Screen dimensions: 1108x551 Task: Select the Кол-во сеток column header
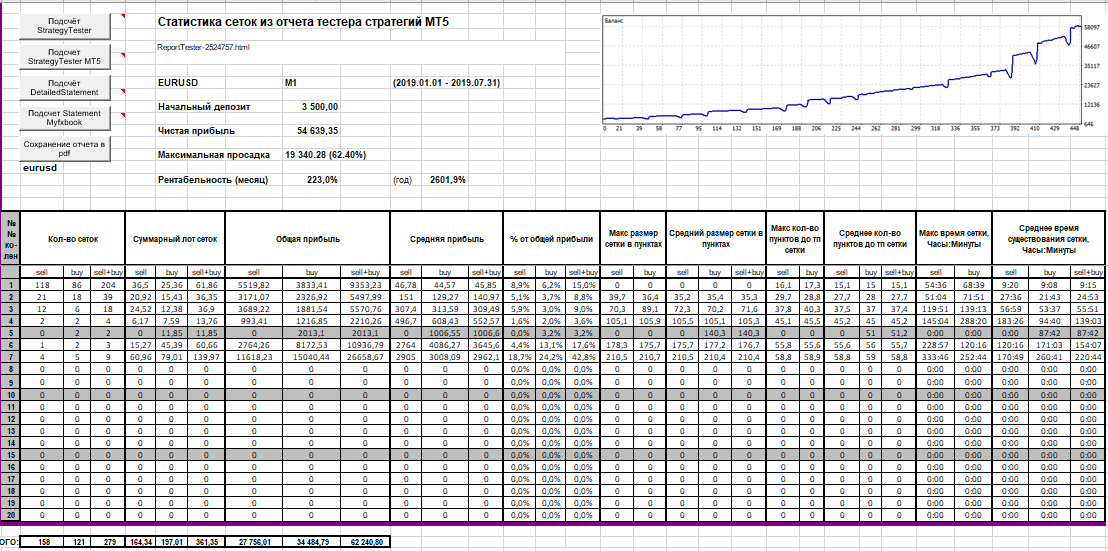click(73, 238)
